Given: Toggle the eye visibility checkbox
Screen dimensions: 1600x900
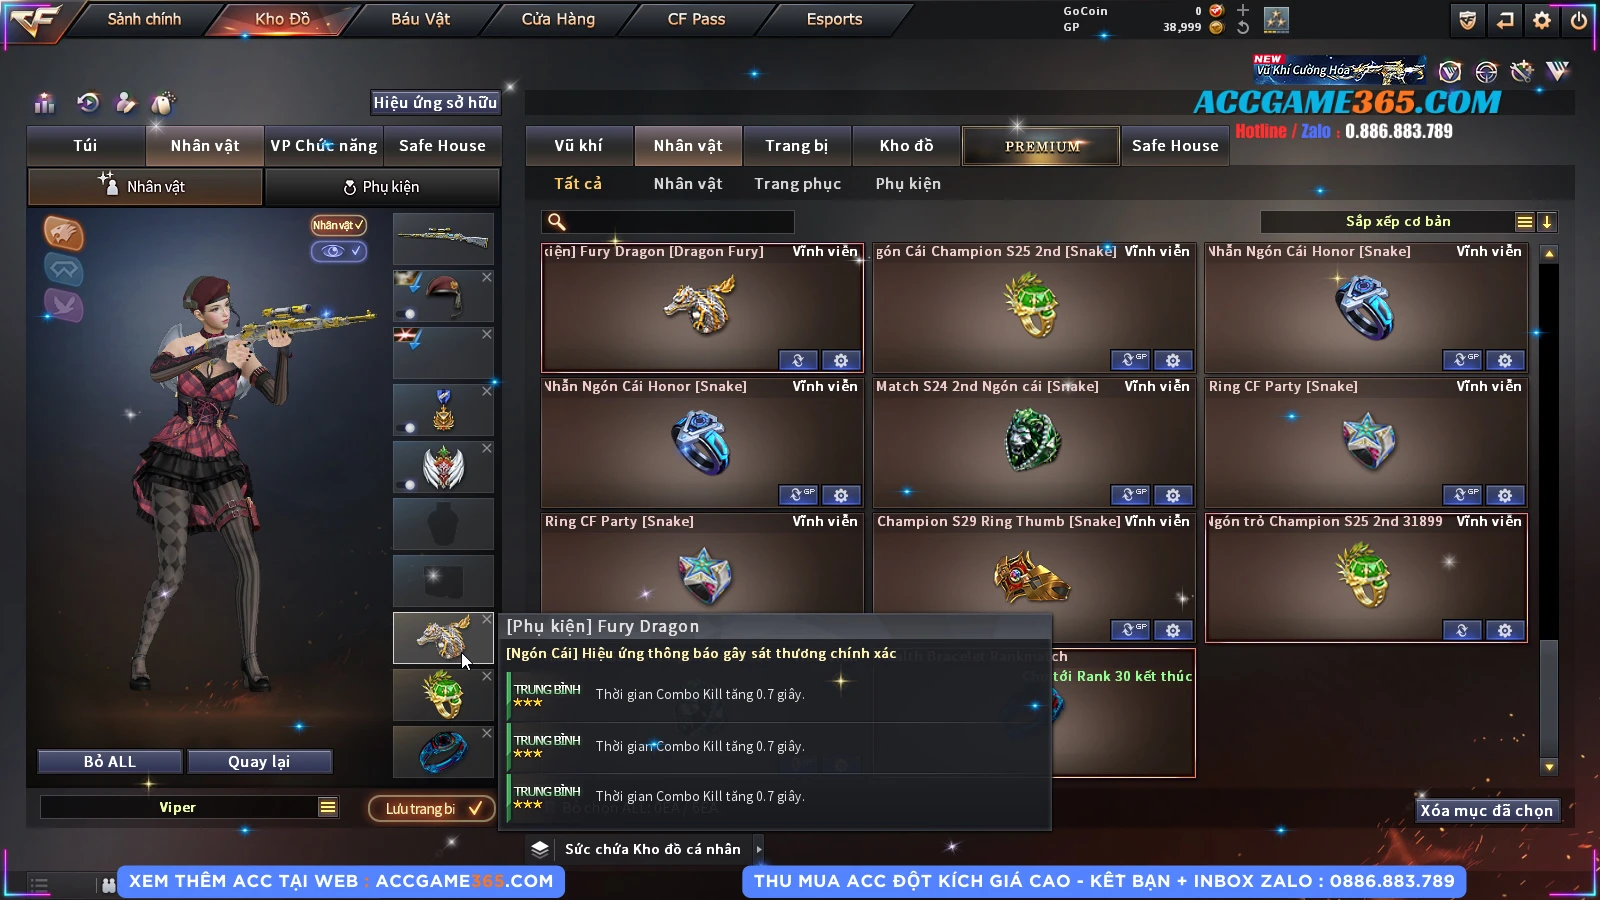Looking at the screenshot, I should 338,251.
